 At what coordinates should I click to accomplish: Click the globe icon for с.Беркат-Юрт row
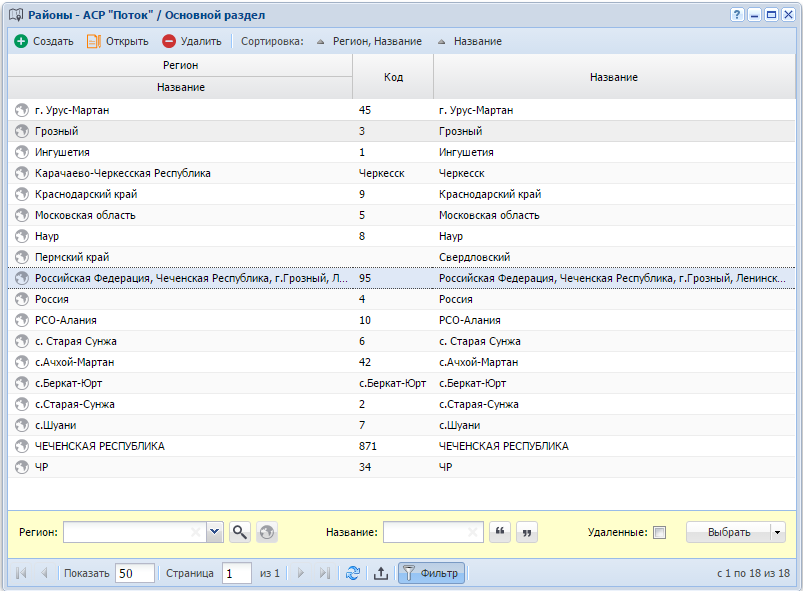(22, 383)
